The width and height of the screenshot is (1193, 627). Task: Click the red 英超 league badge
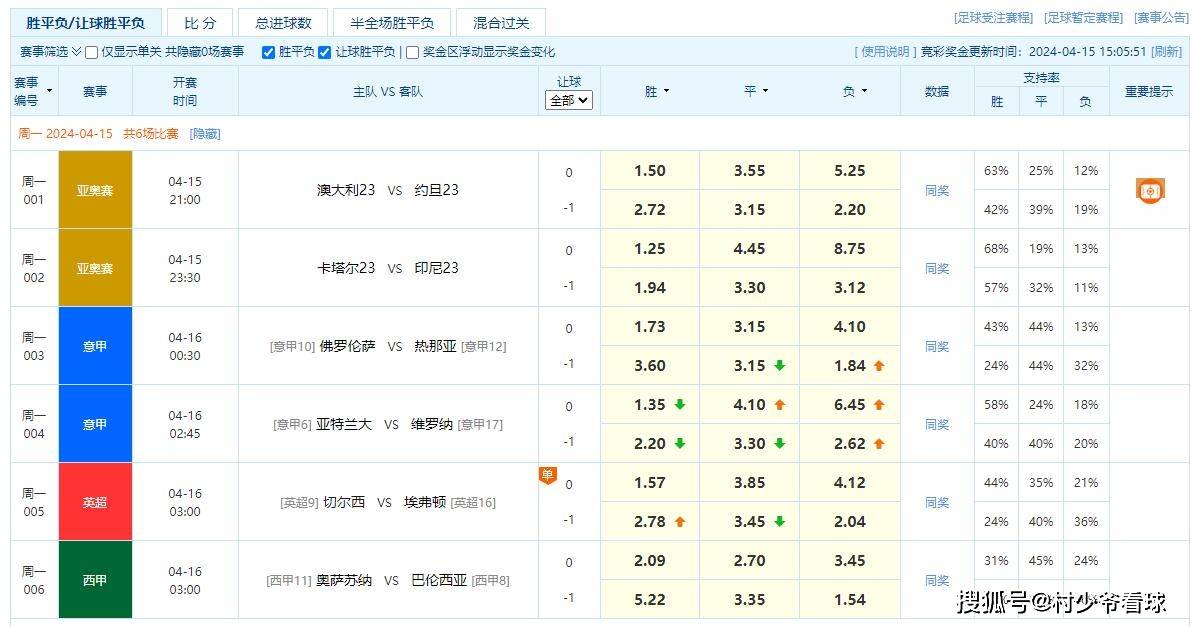coord(95,501)
